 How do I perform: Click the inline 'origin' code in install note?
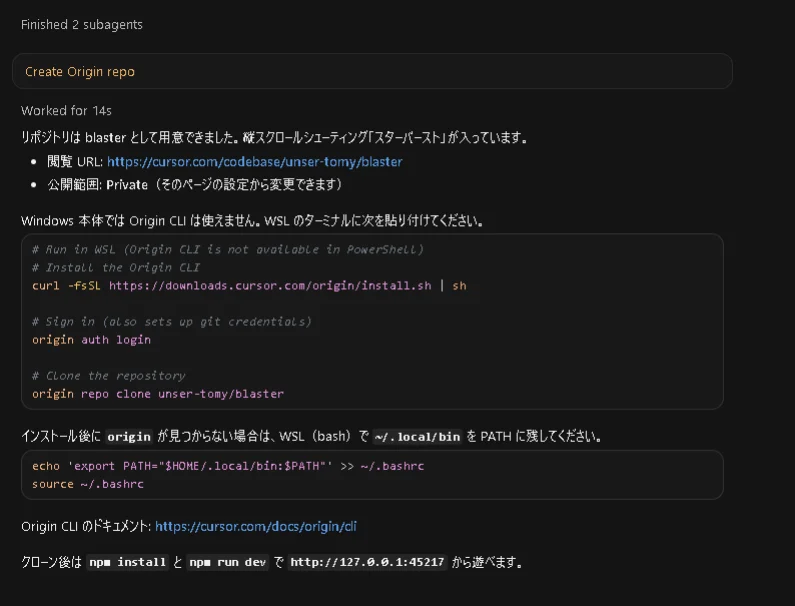tap(129, 437)
